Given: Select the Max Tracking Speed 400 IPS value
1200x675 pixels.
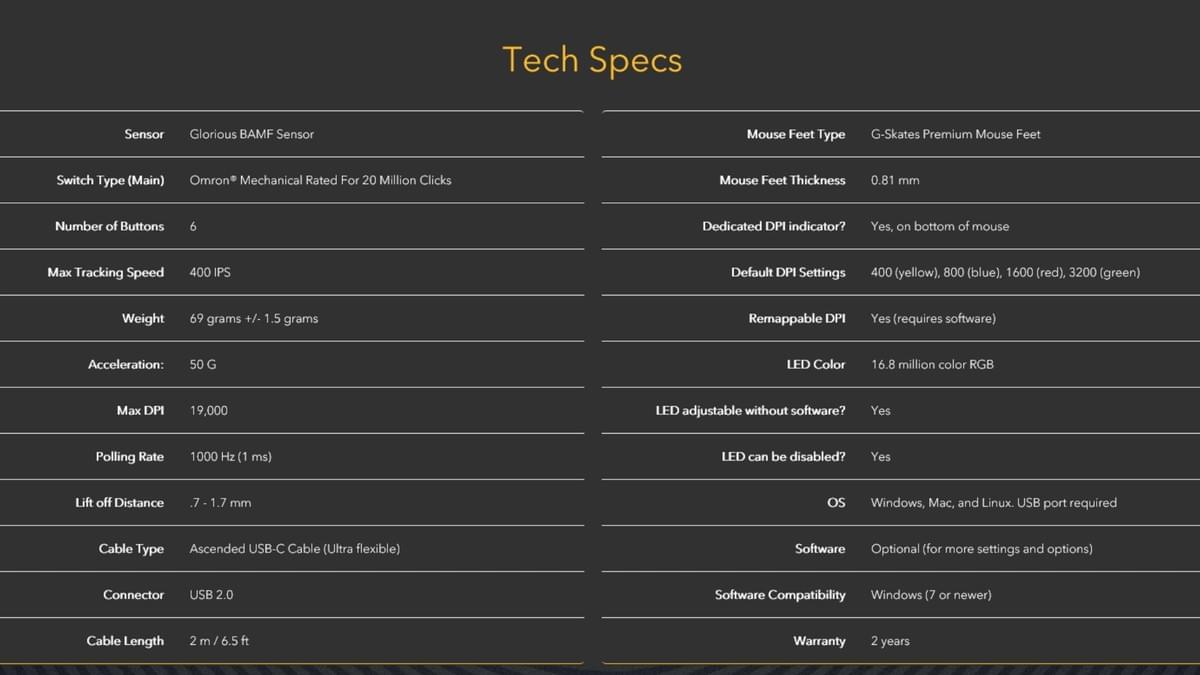Looking at the screenshot, I should click(x=210, y=272).
